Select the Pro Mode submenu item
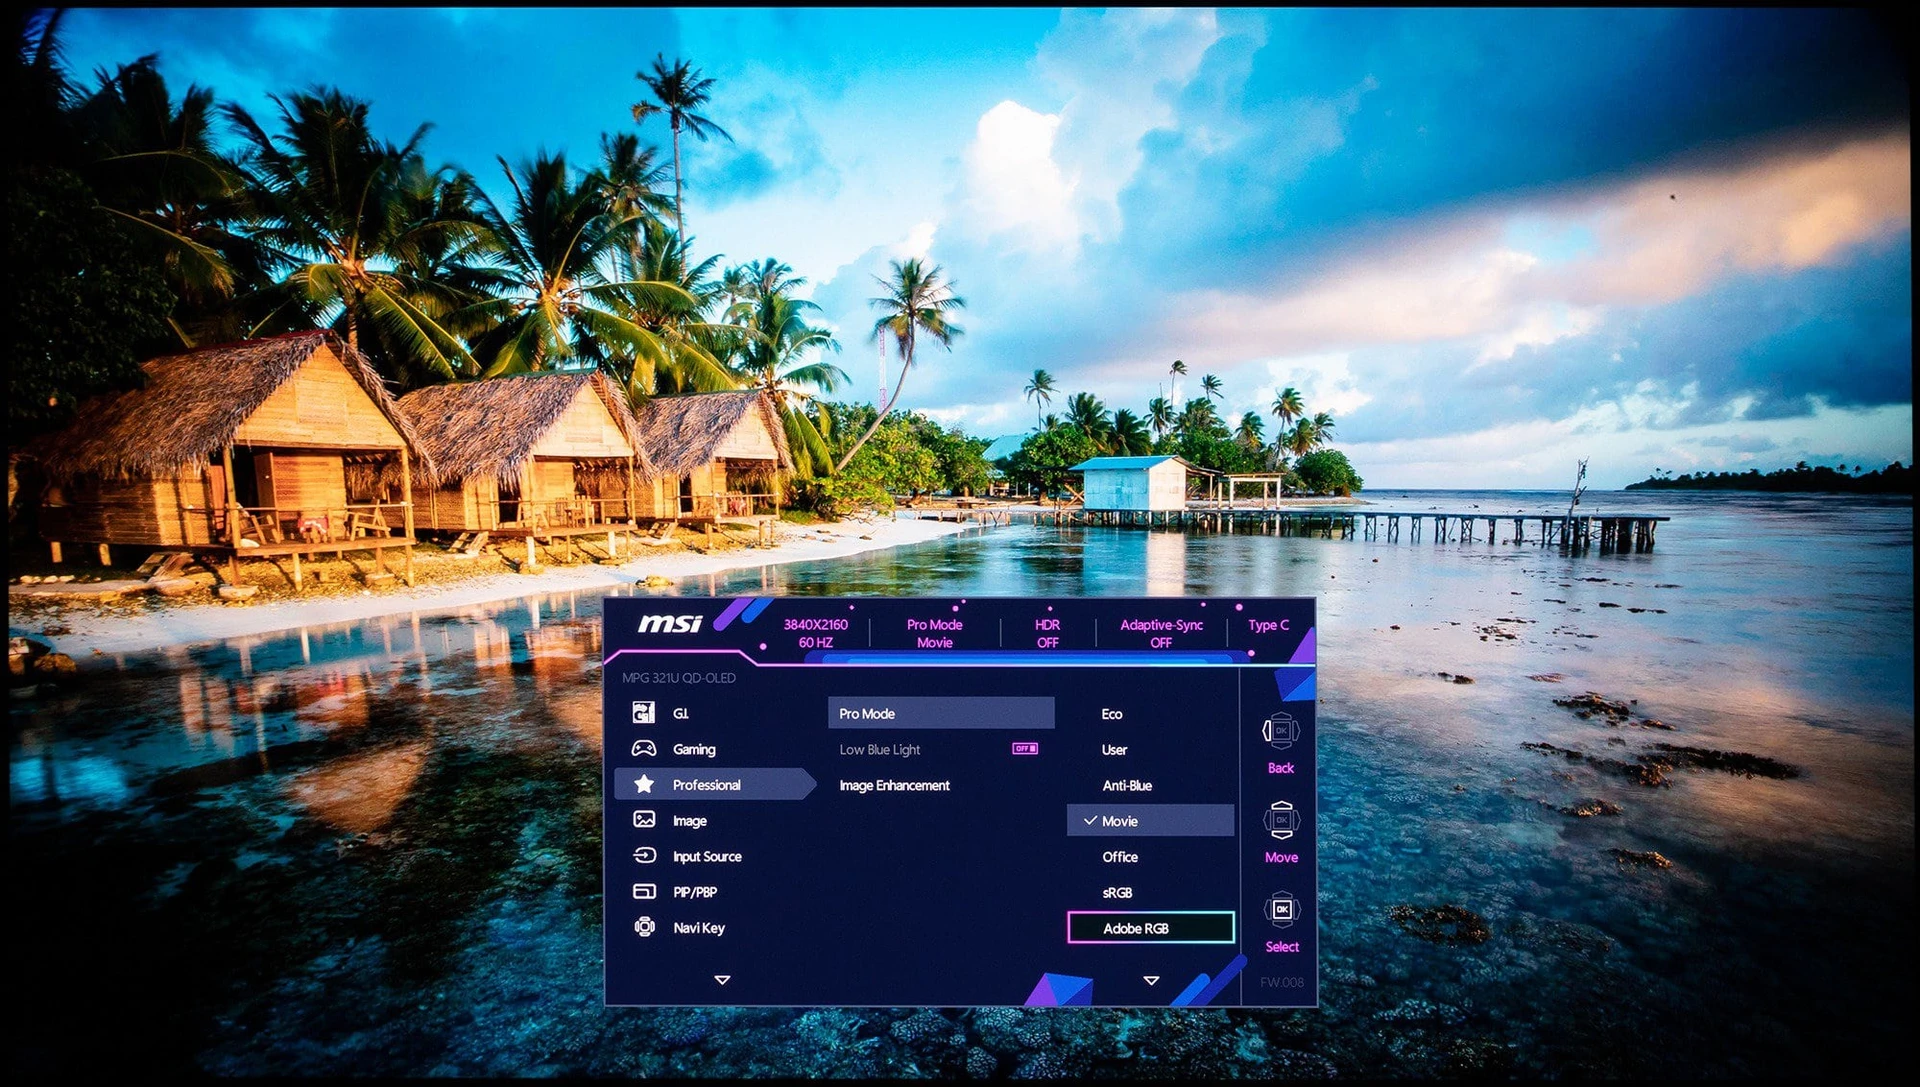1920x1087 pixels. [941, 713]
